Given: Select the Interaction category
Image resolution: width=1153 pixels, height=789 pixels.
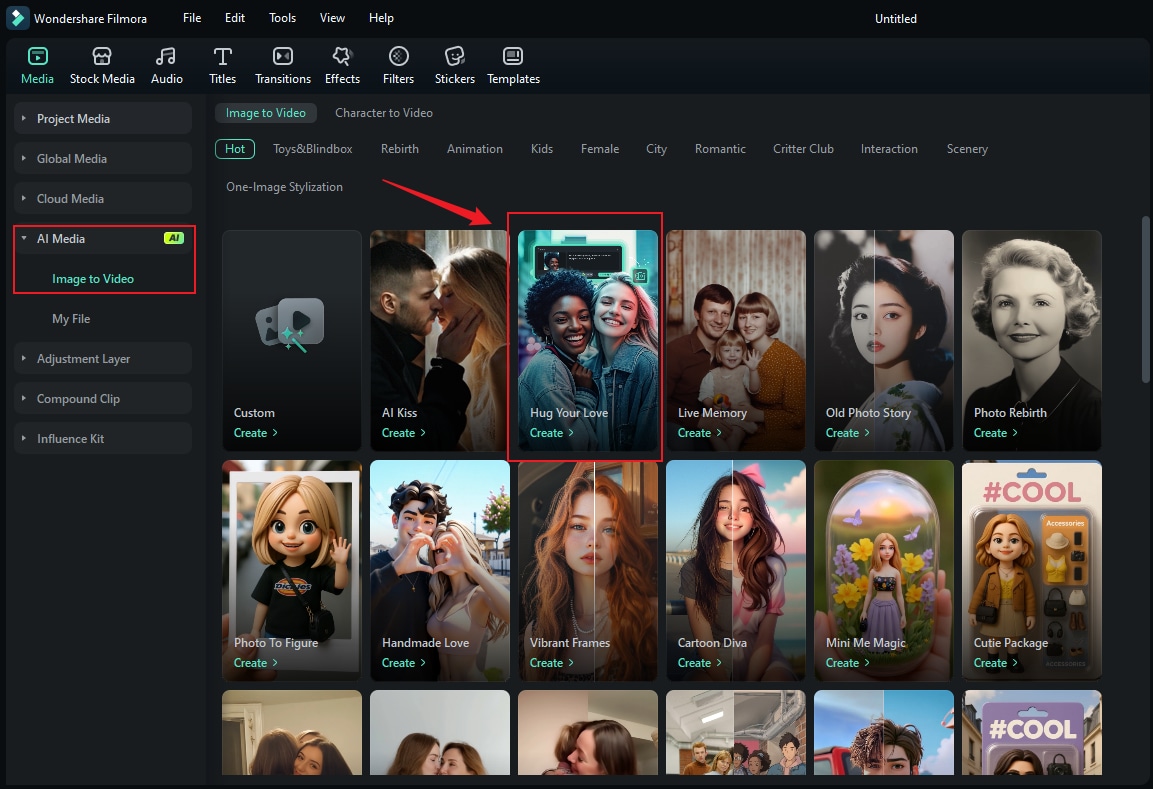Looking at the screenshot, I should coord(889,149).
